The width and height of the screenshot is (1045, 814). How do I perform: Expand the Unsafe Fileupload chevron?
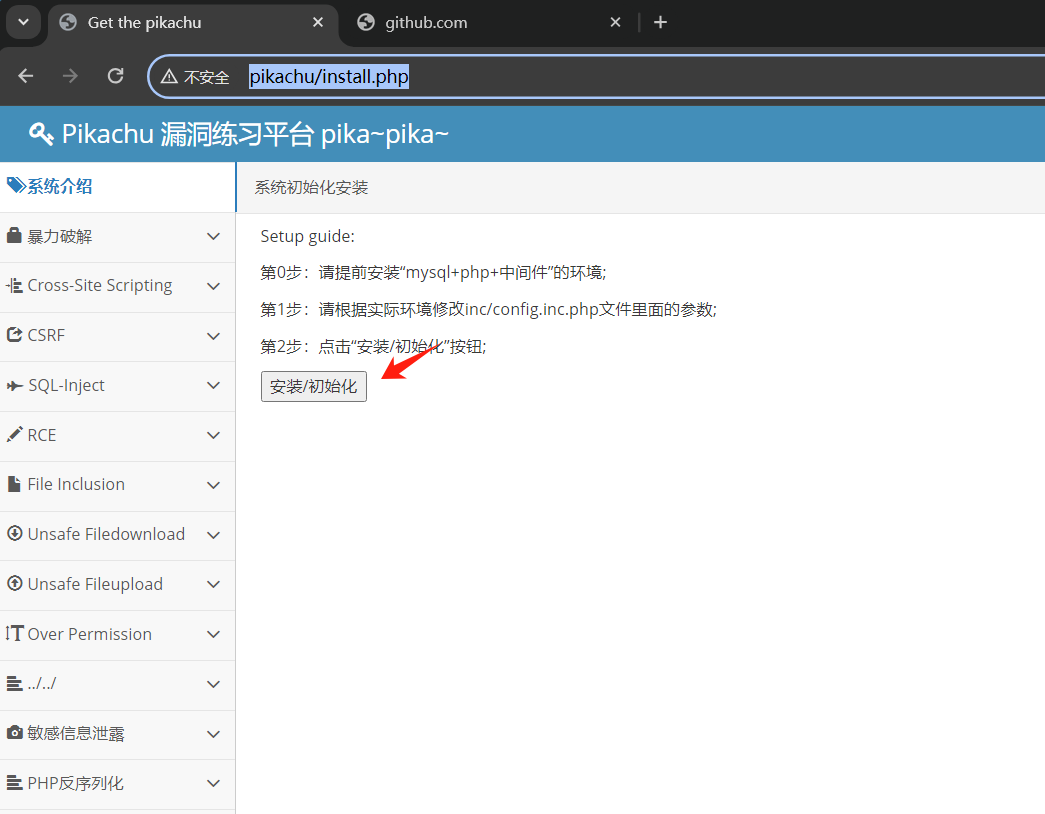coord(213,585)
